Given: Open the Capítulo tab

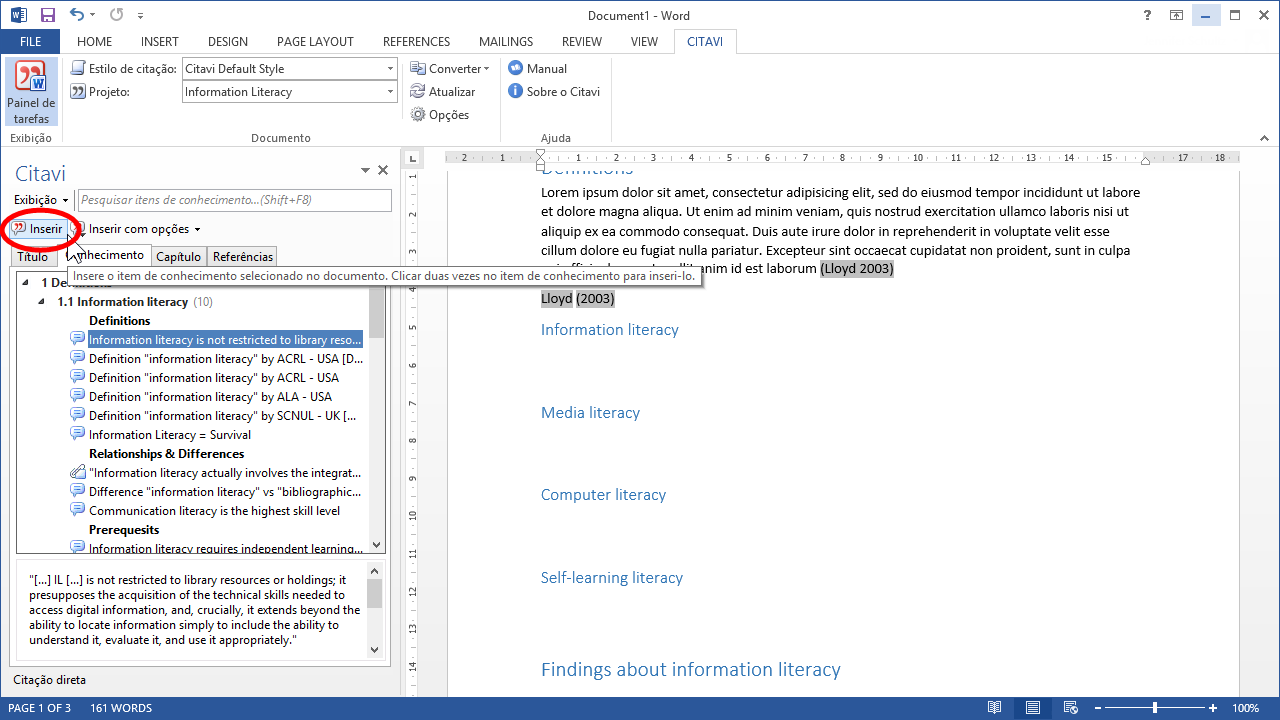Looking at the screenshot, I should pos(179,256).
